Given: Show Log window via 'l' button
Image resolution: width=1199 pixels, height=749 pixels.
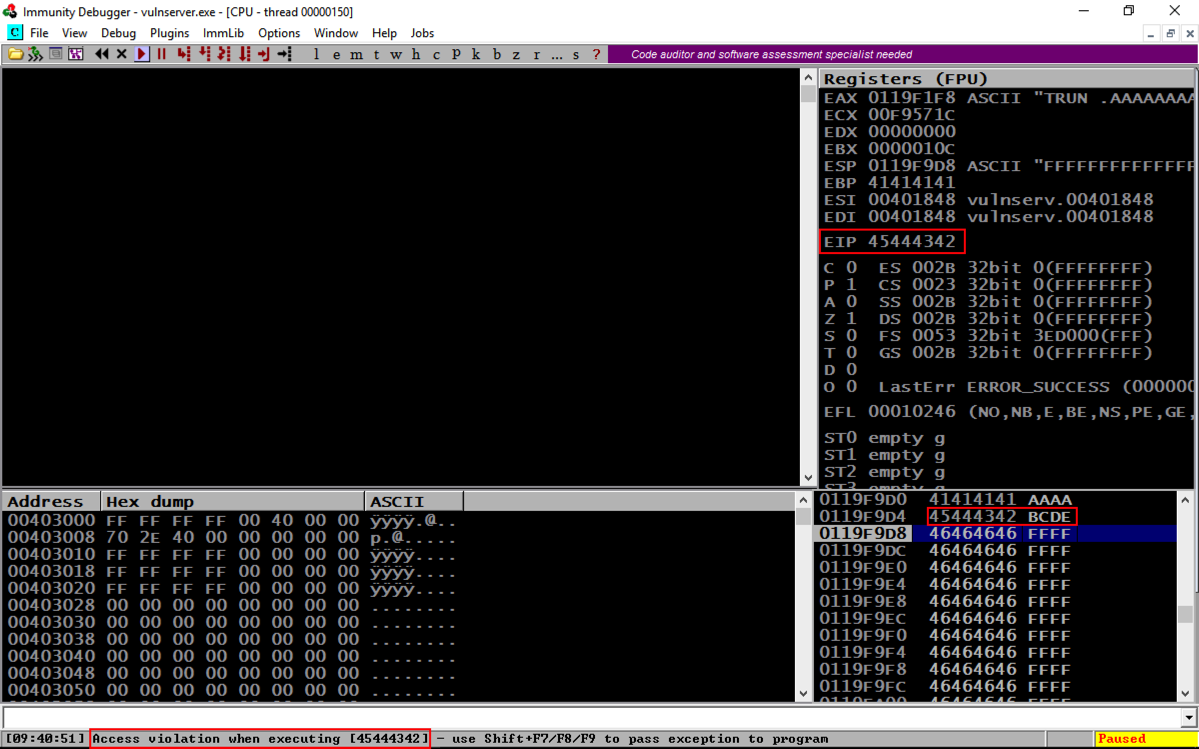Looking at the screenshot, I should [317, 54].
